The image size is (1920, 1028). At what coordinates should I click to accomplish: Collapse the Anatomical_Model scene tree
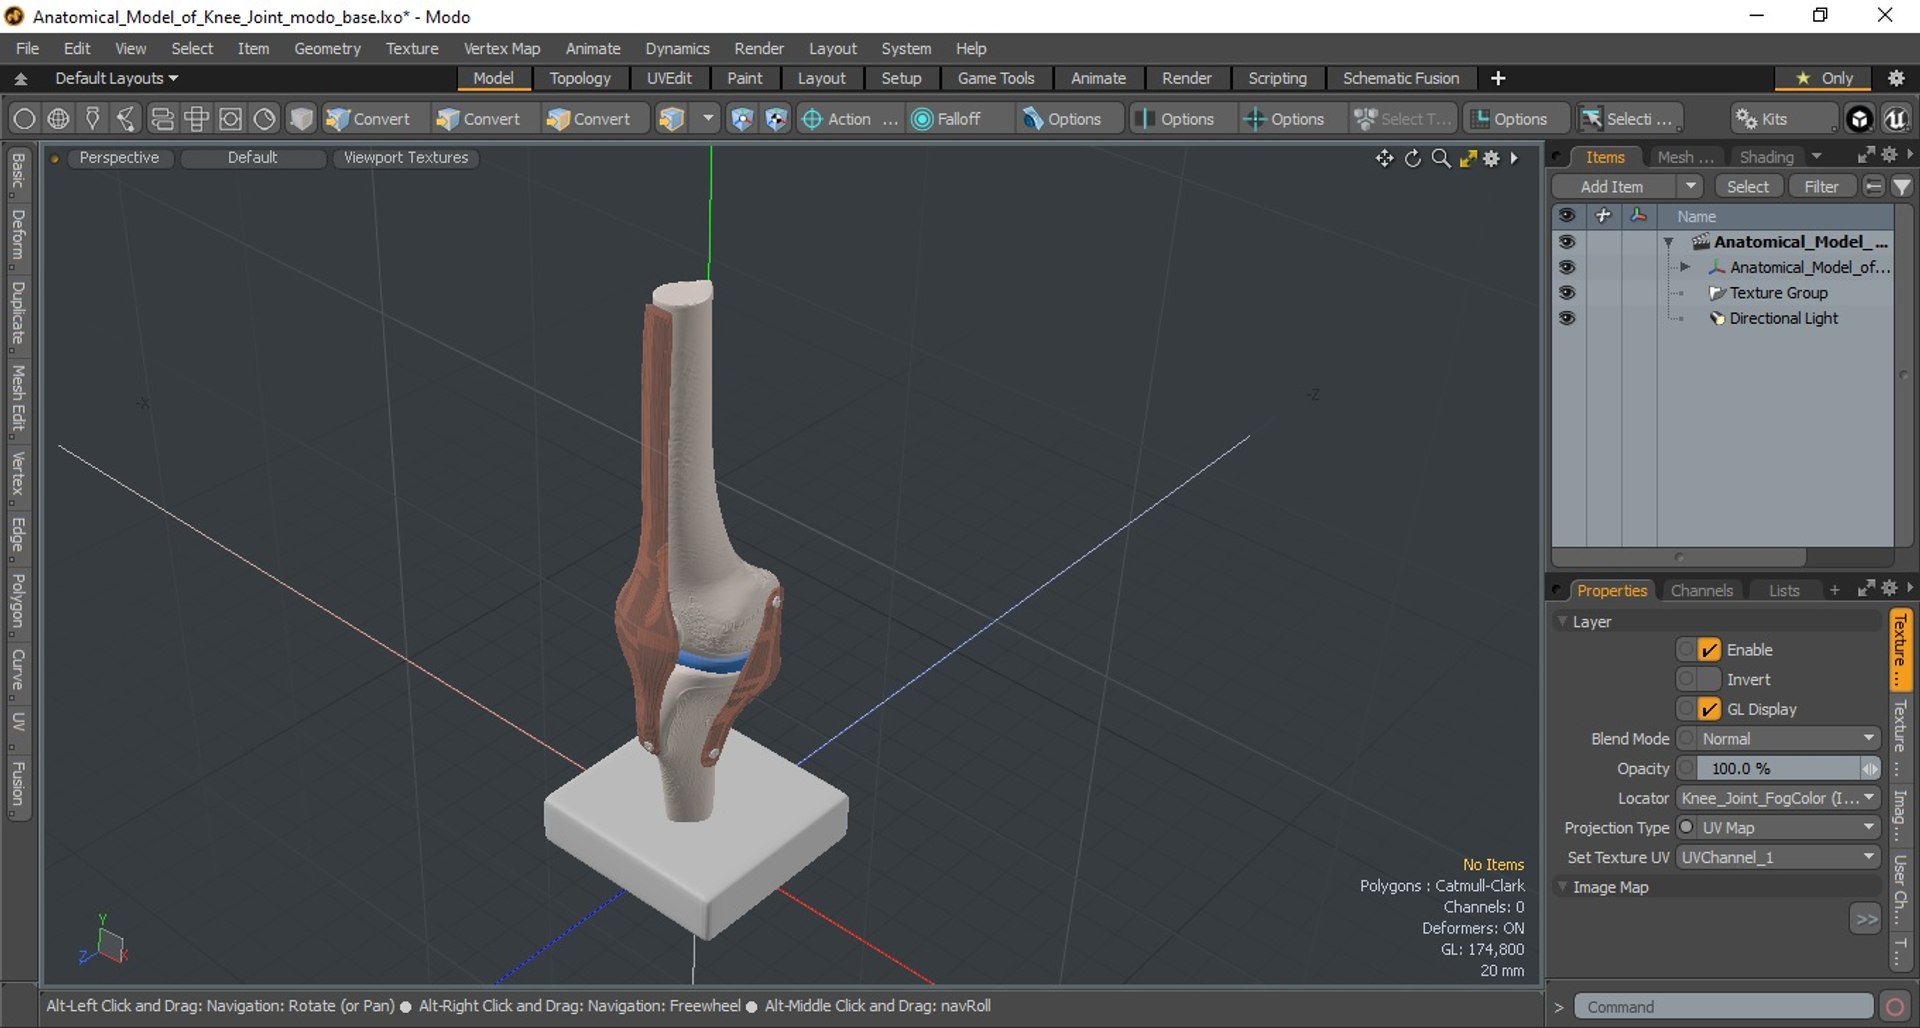tap(1668, 242)
